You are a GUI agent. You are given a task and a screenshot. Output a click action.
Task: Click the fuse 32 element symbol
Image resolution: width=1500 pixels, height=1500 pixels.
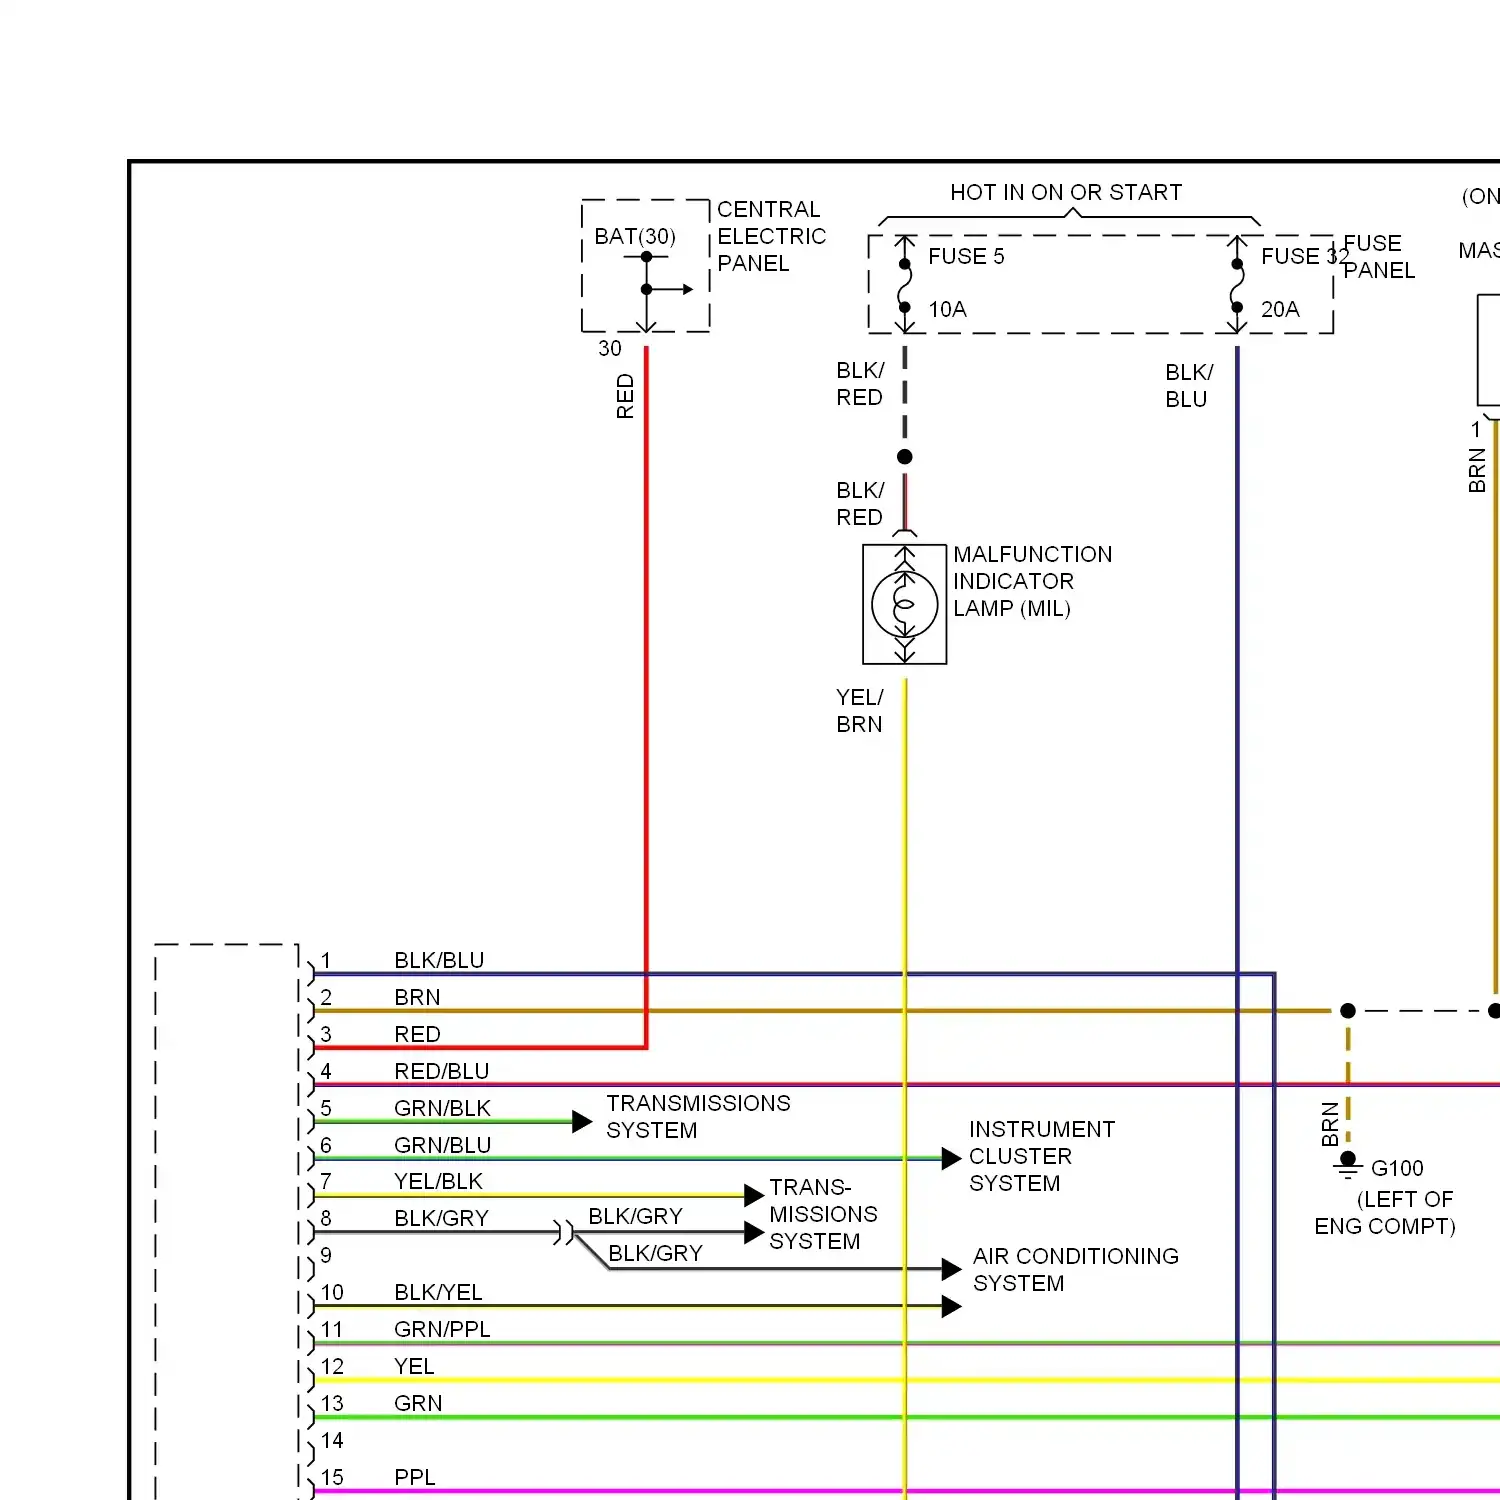(x=1237, y=285)
